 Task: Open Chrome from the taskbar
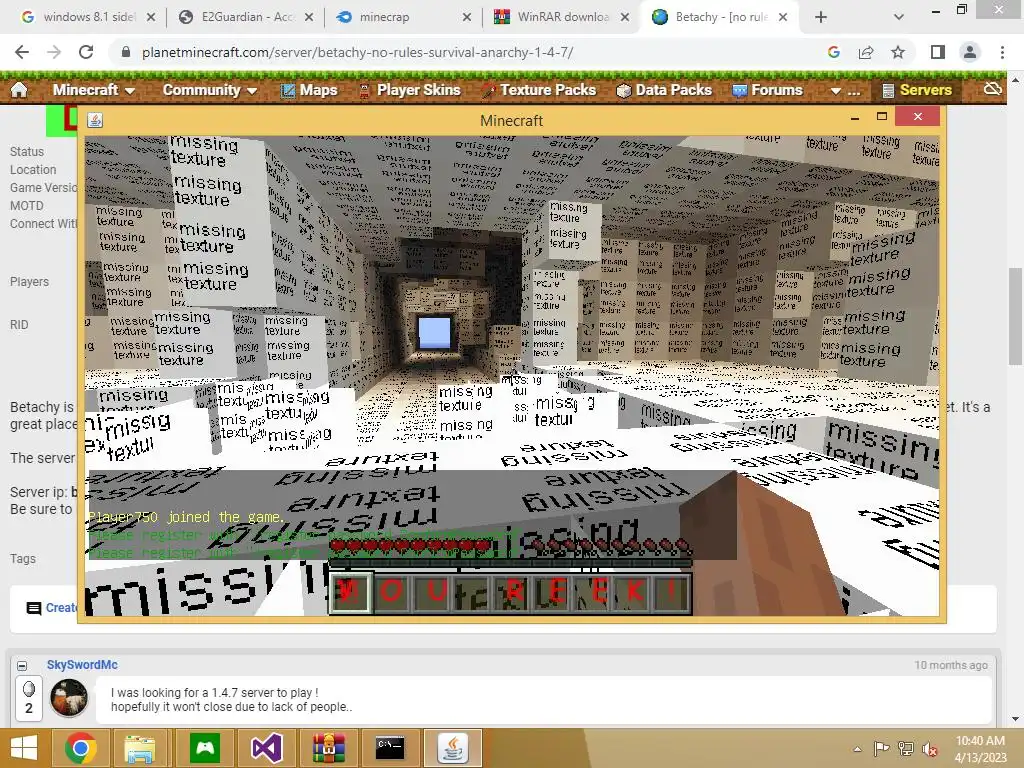pyautogui.click(x=80, y=748)
